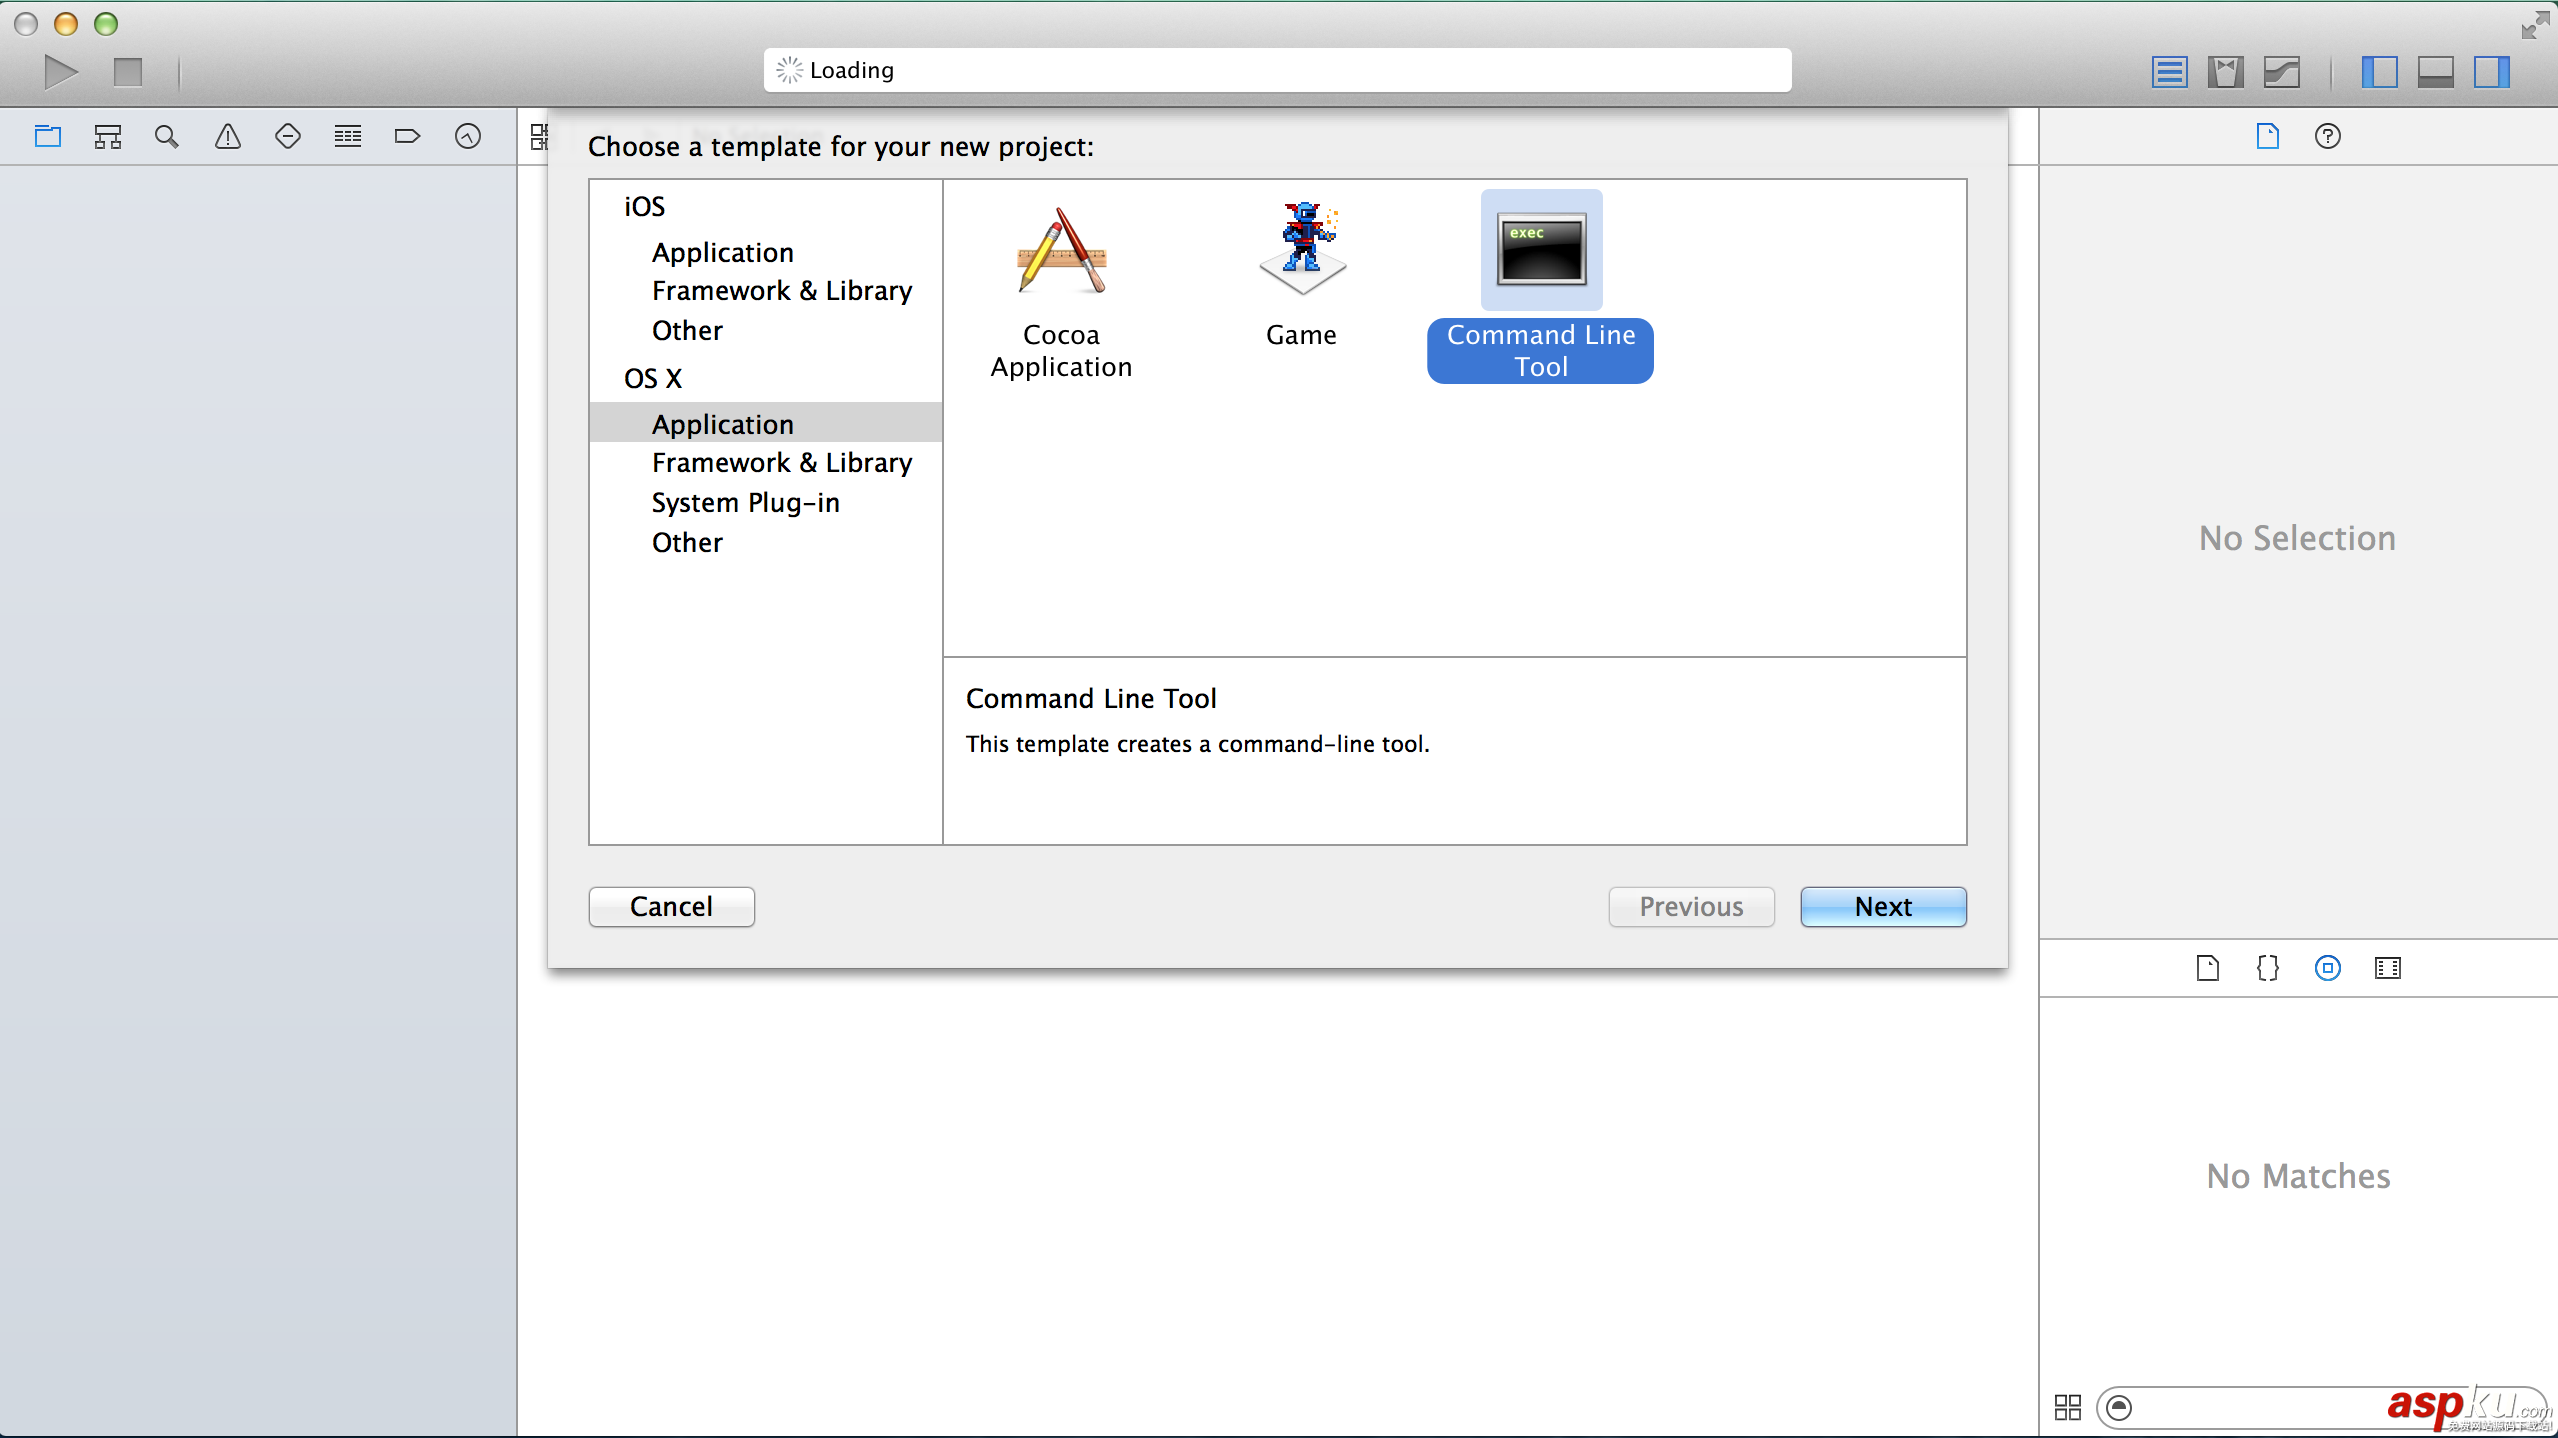
Task: Select iOS Application category
Action: tap(722, 249)
